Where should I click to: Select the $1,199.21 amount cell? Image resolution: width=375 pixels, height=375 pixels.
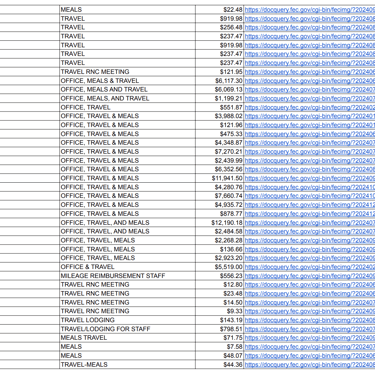click(220, 98)
